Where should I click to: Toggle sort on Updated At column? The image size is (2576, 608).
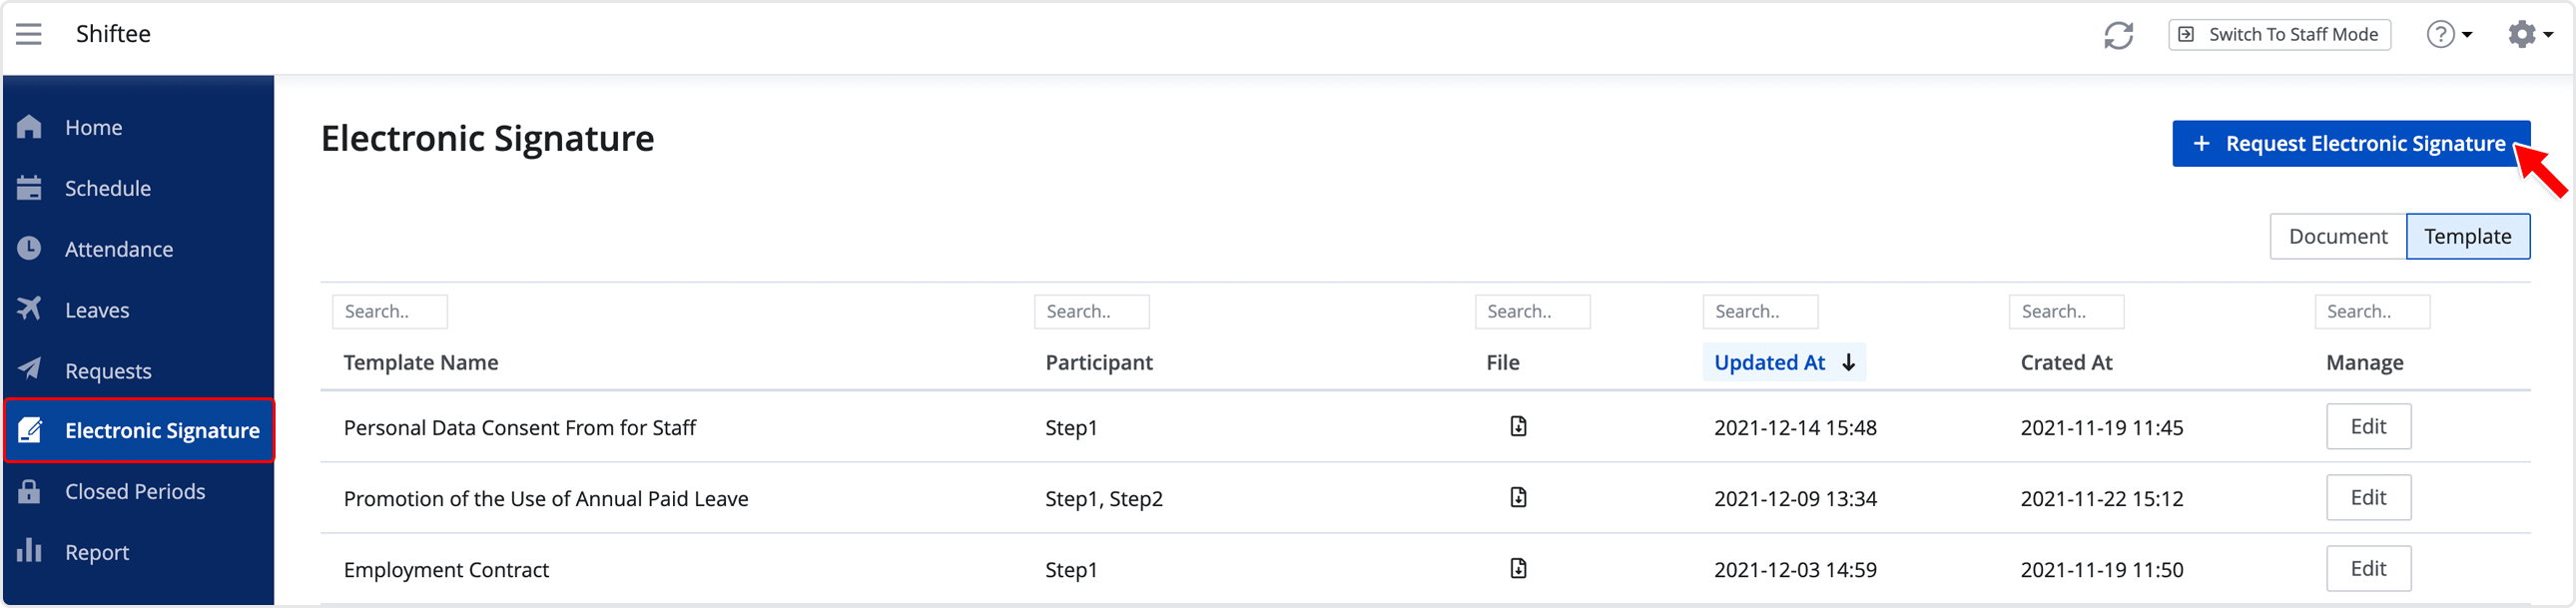click(1784, 362)
